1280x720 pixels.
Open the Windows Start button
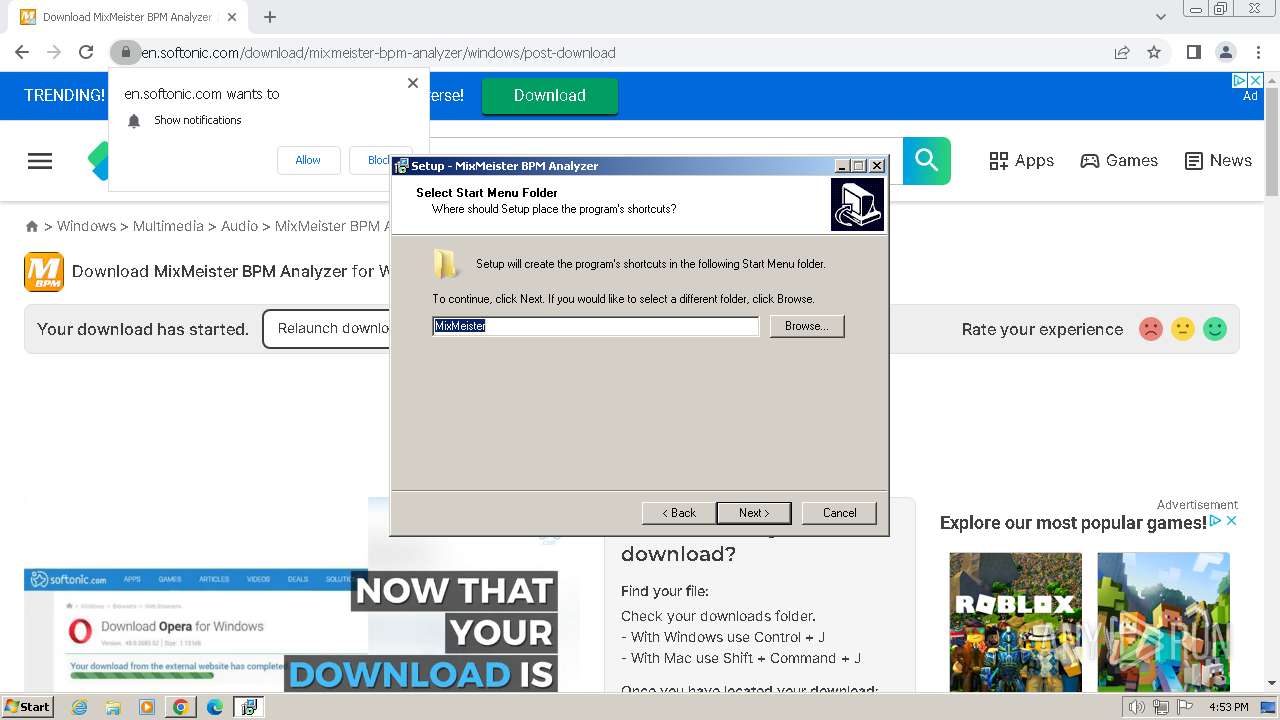tap(28, 706)
